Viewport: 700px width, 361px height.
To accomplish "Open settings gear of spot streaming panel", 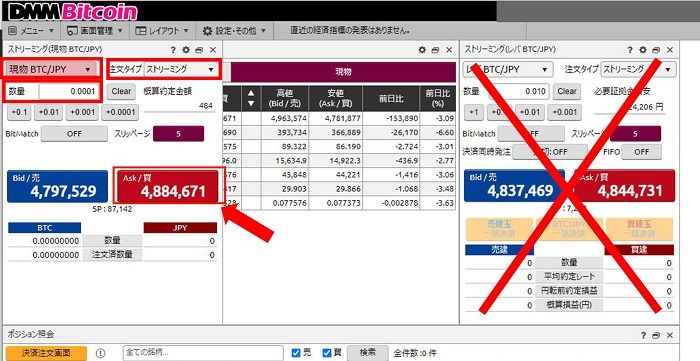I will (x=186, y=50).
